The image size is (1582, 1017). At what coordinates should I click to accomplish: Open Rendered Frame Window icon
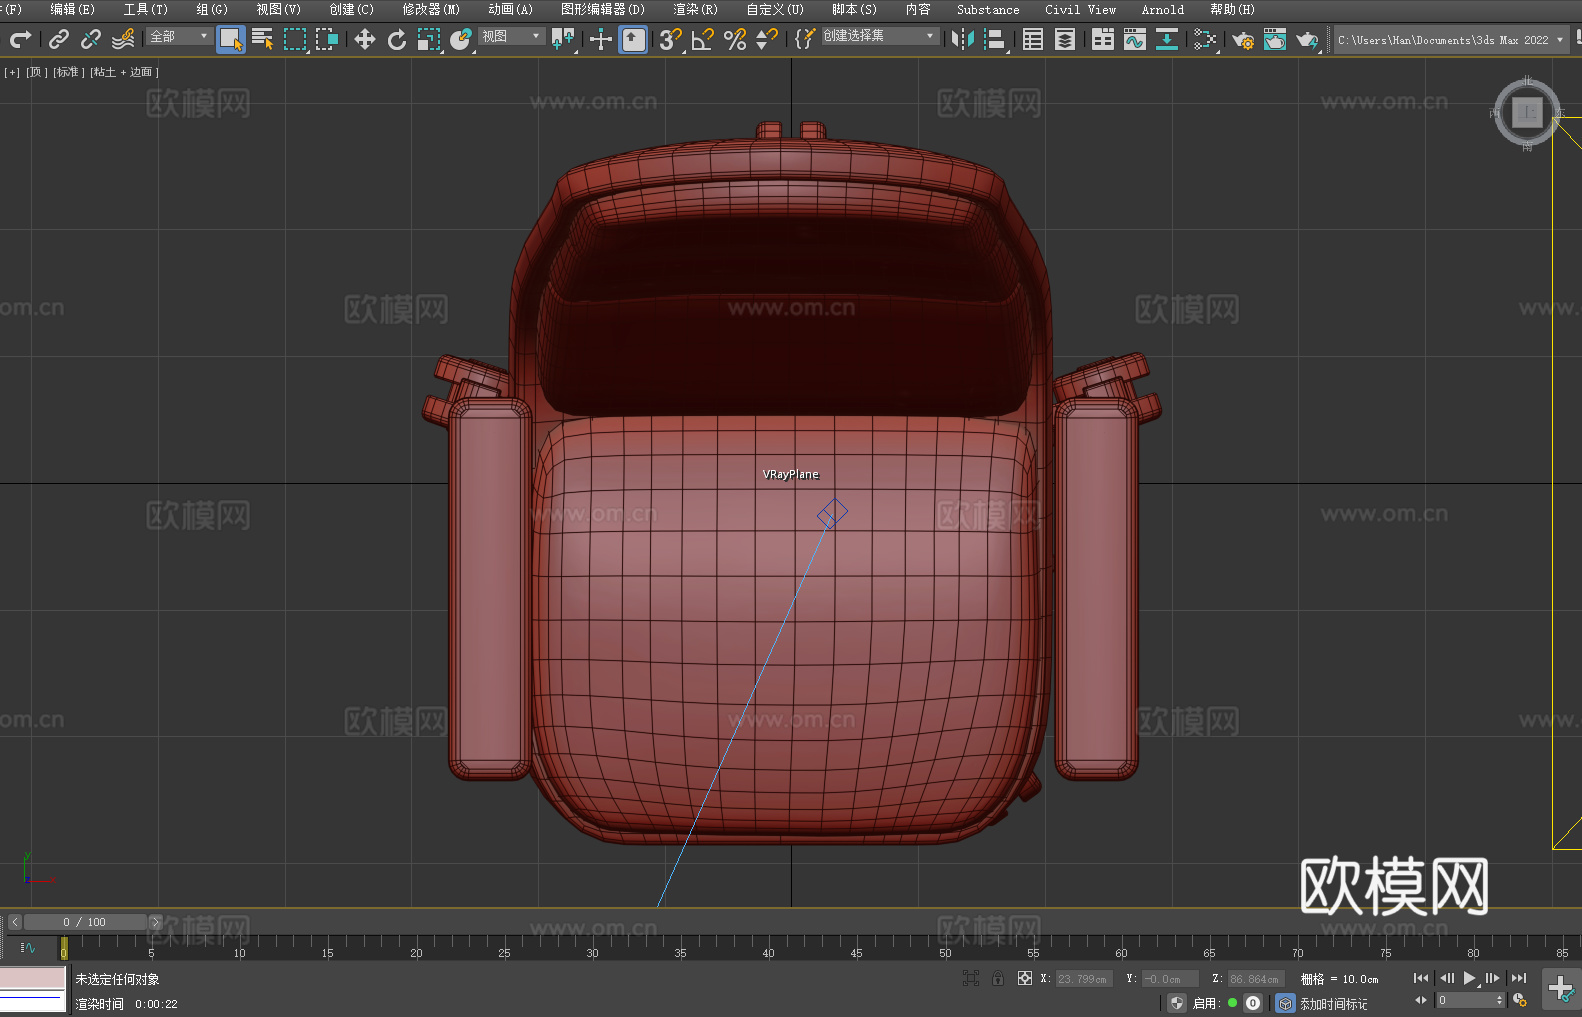point(1275,39)
